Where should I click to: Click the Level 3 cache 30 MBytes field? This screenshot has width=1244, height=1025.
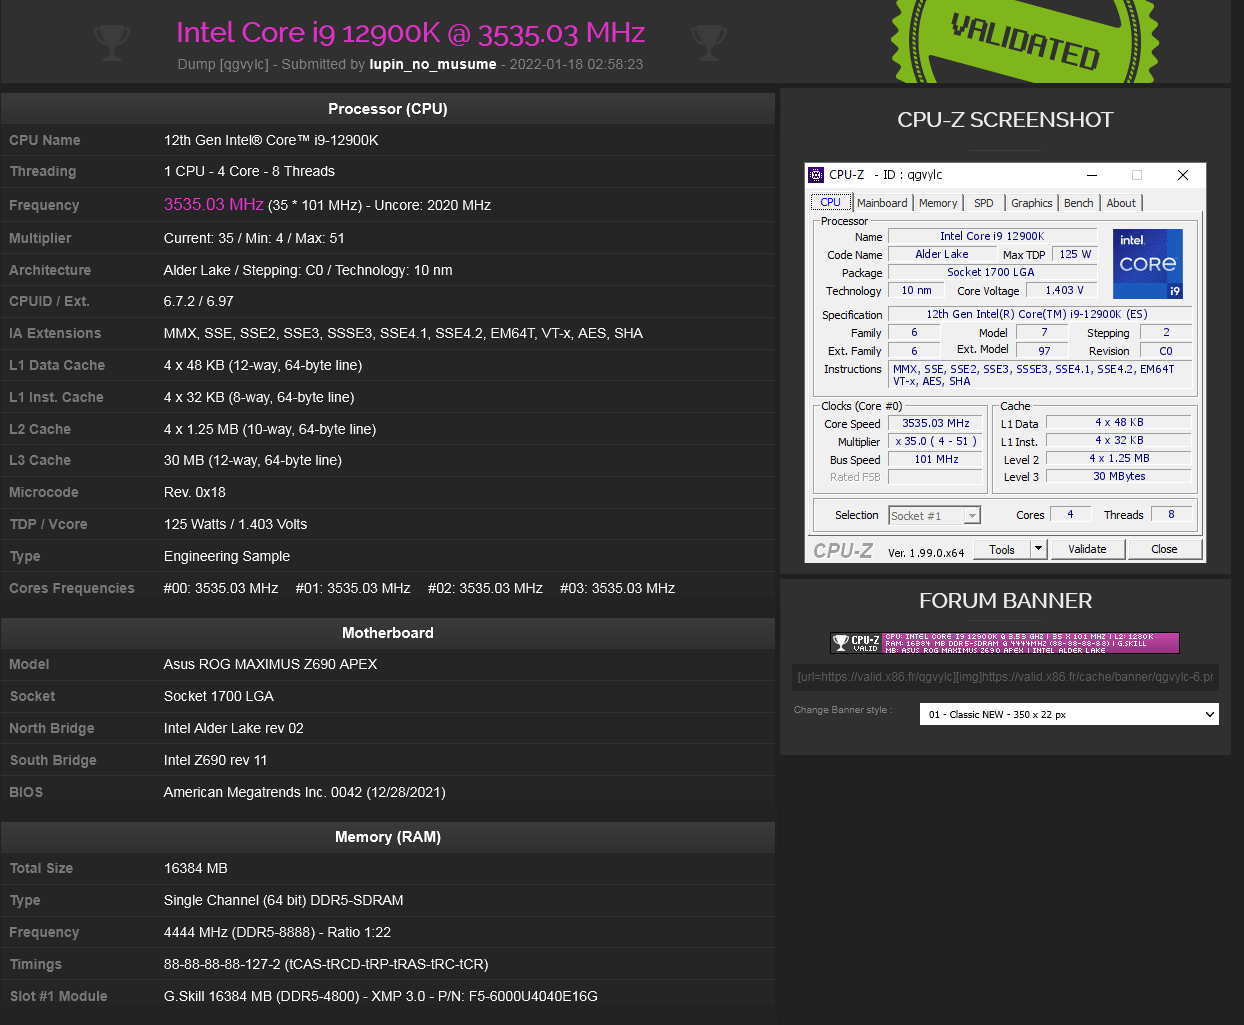click(1119, 477)
